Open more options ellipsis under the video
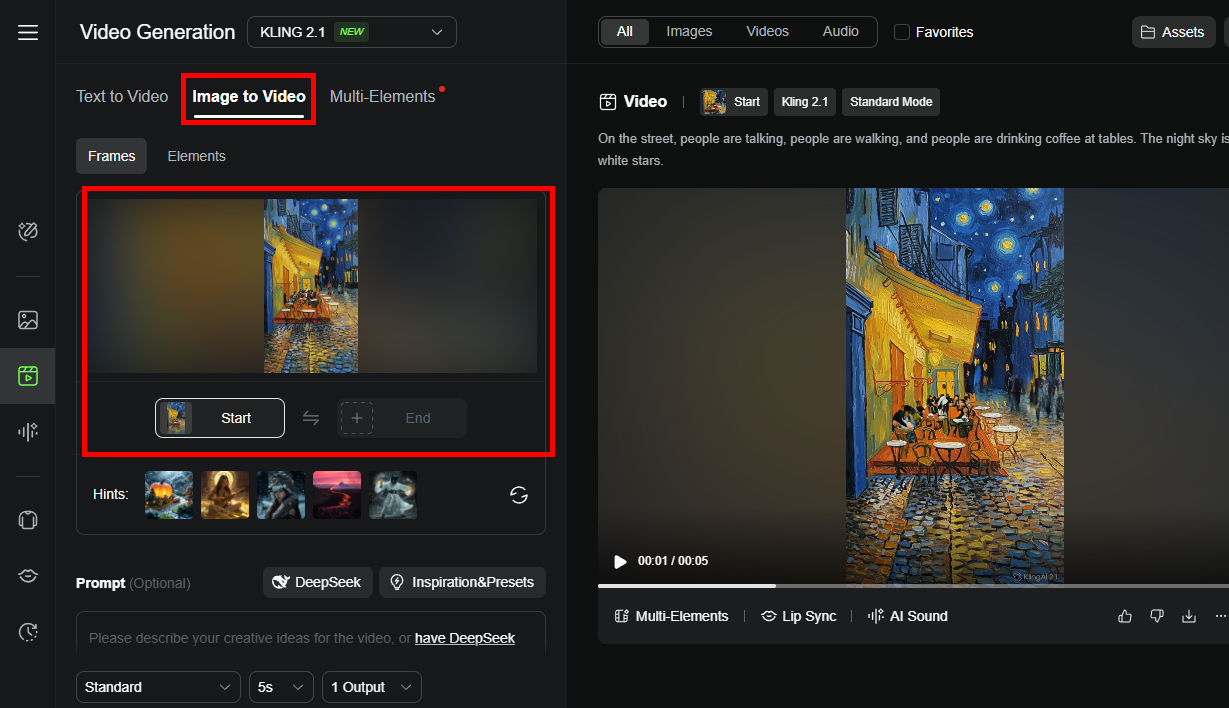The image size is (1229, 708). (1220, 616)
